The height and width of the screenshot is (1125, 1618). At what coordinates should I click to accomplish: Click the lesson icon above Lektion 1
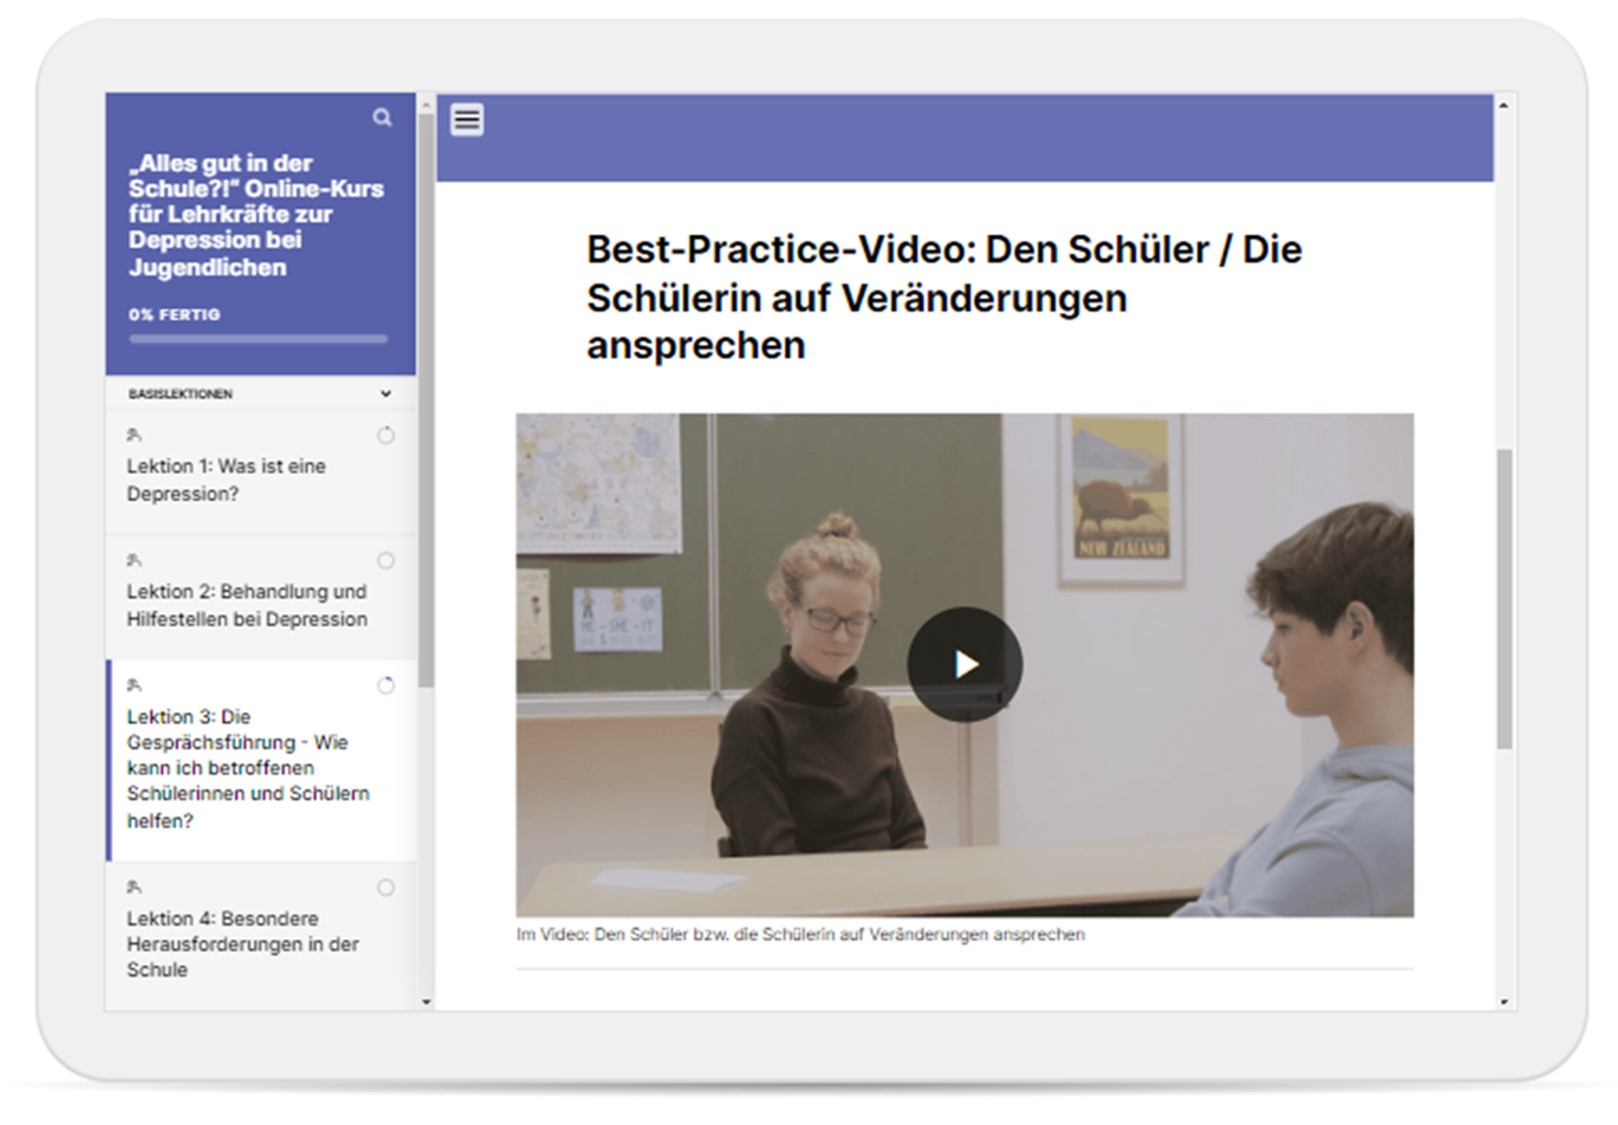point(134,435)
